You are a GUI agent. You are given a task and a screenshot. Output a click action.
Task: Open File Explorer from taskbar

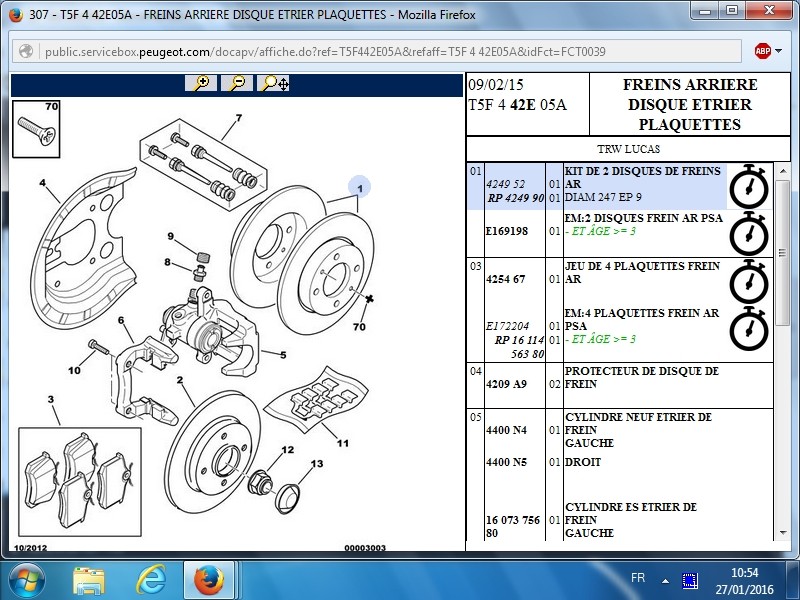(x=89, y=581)
